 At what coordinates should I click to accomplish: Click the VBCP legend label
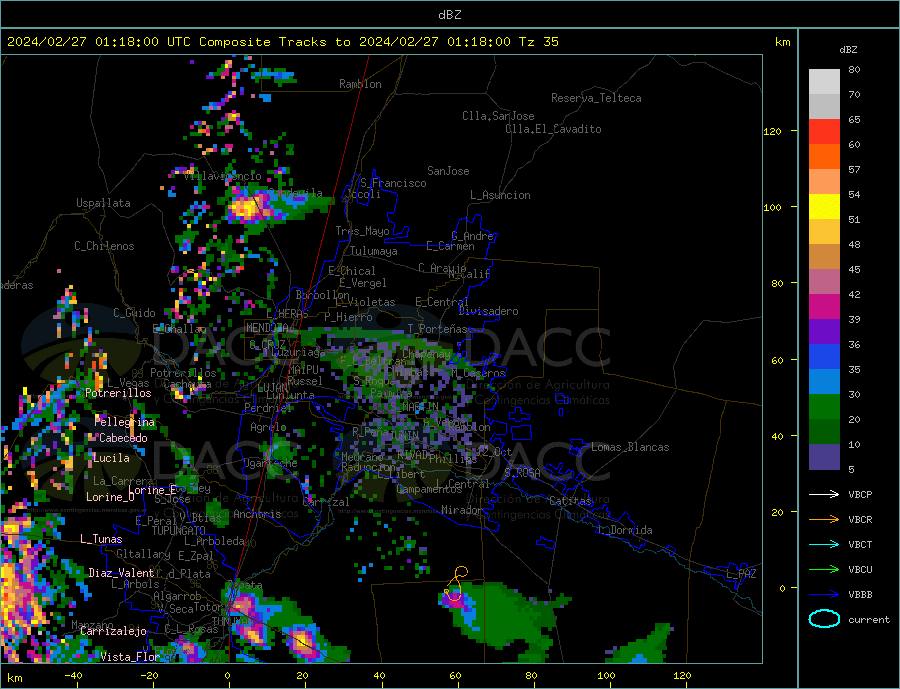tap(860, 494)
